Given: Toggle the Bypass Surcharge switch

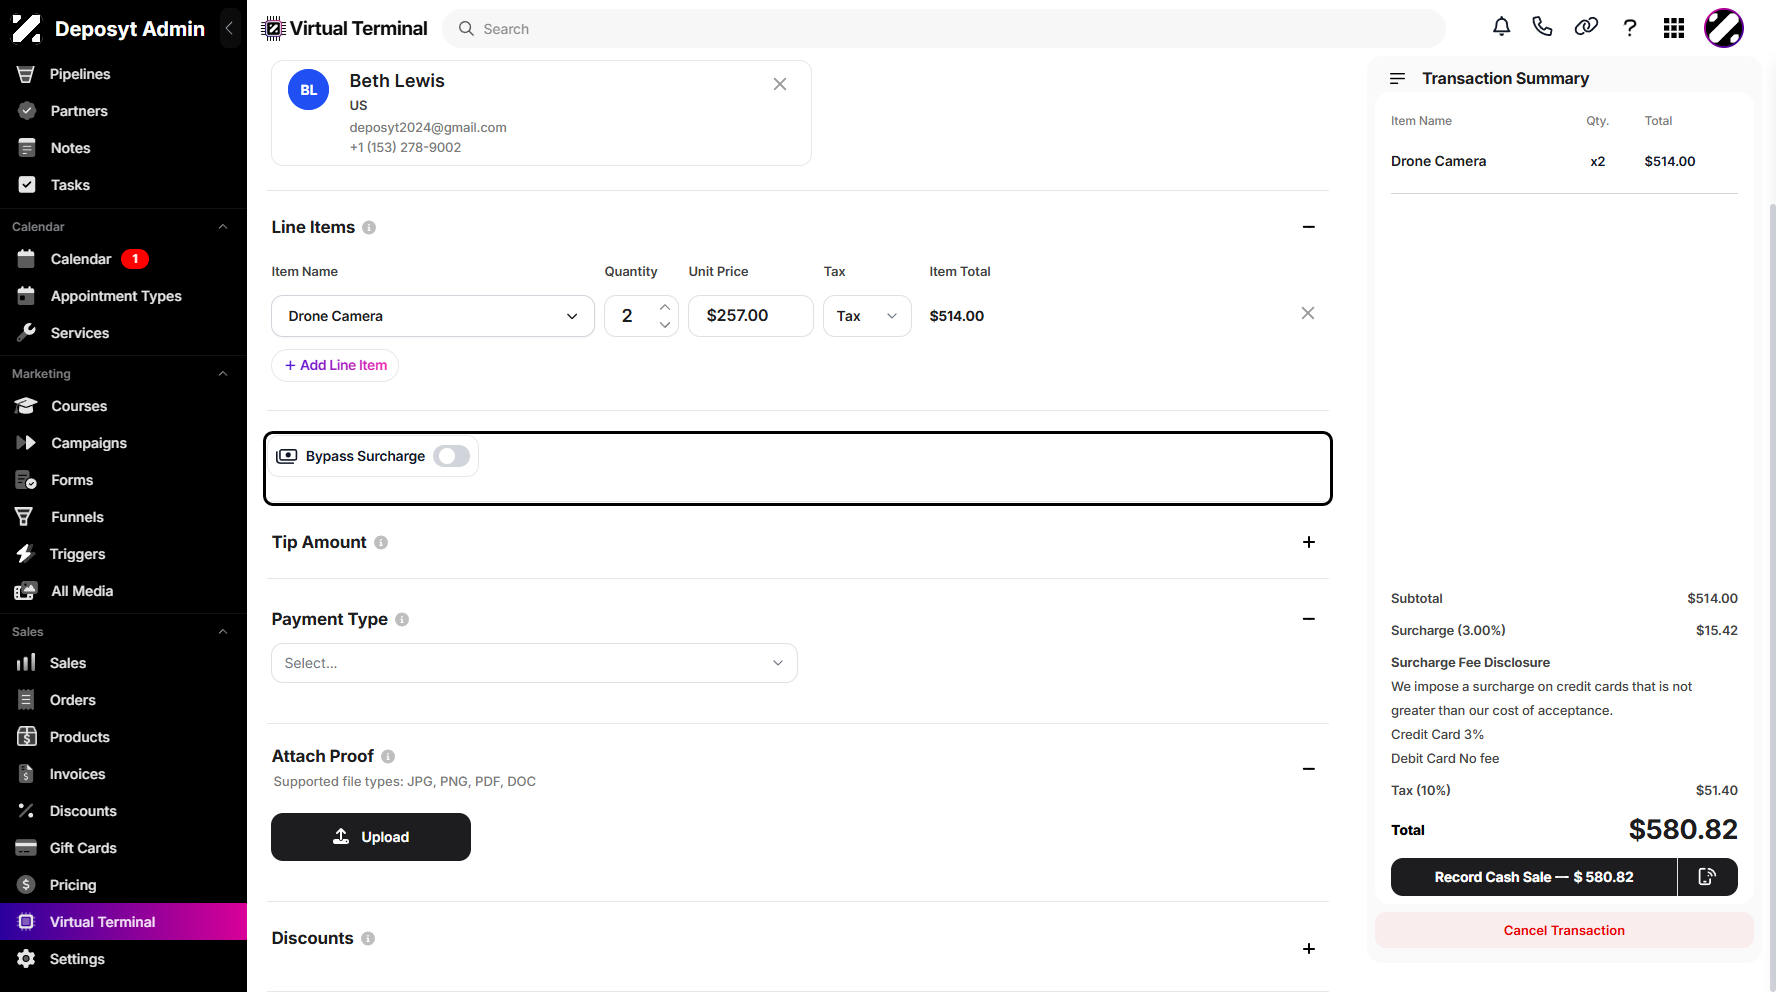Looking at the screenshot, I should click(x=452, y=456).
